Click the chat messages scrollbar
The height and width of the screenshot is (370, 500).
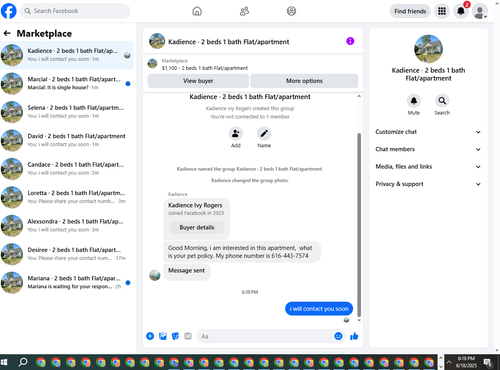pos(359,225)
